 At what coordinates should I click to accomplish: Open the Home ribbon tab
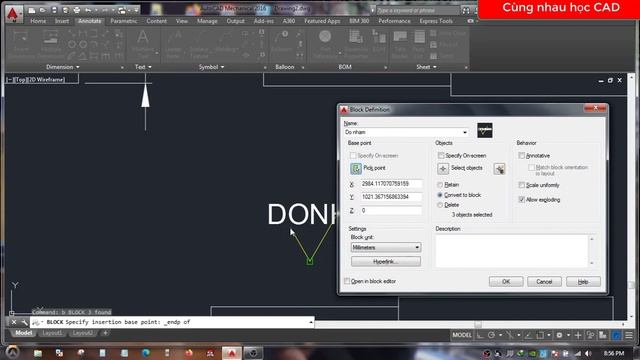pos(38,21)
